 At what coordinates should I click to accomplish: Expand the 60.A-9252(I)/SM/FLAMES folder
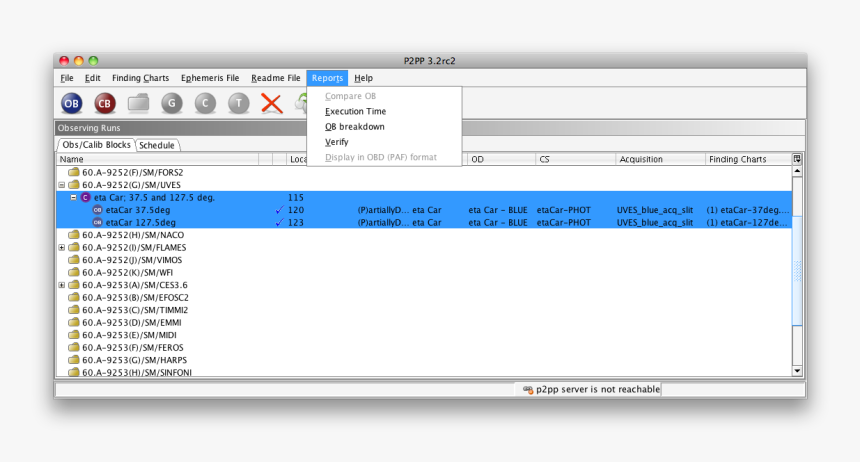click(62, 247)
